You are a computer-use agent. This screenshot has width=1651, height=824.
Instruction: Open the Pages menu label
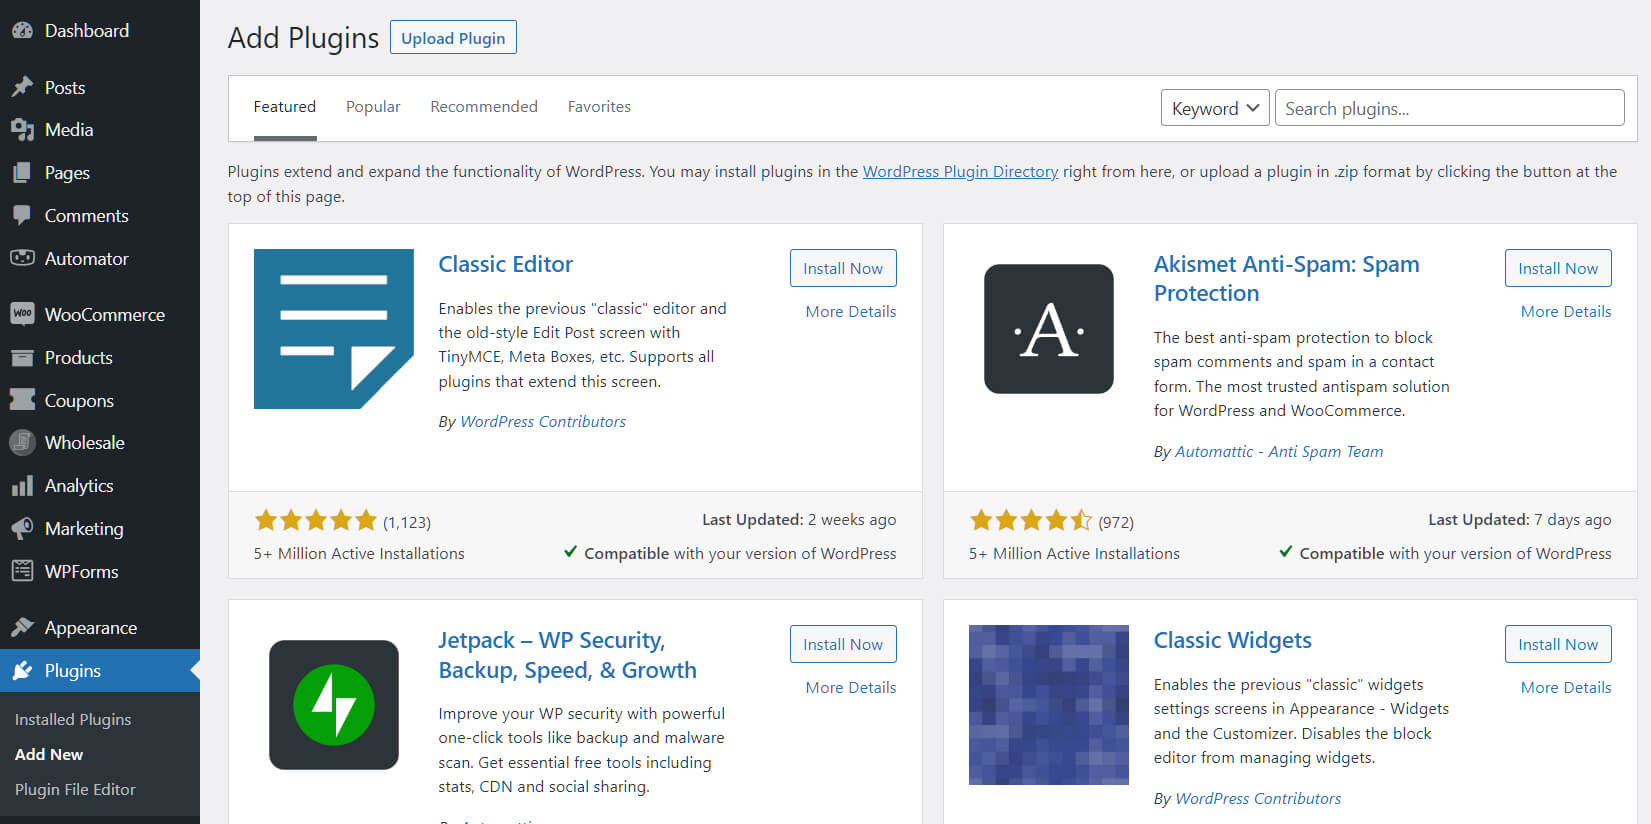[x=67, y=173]
